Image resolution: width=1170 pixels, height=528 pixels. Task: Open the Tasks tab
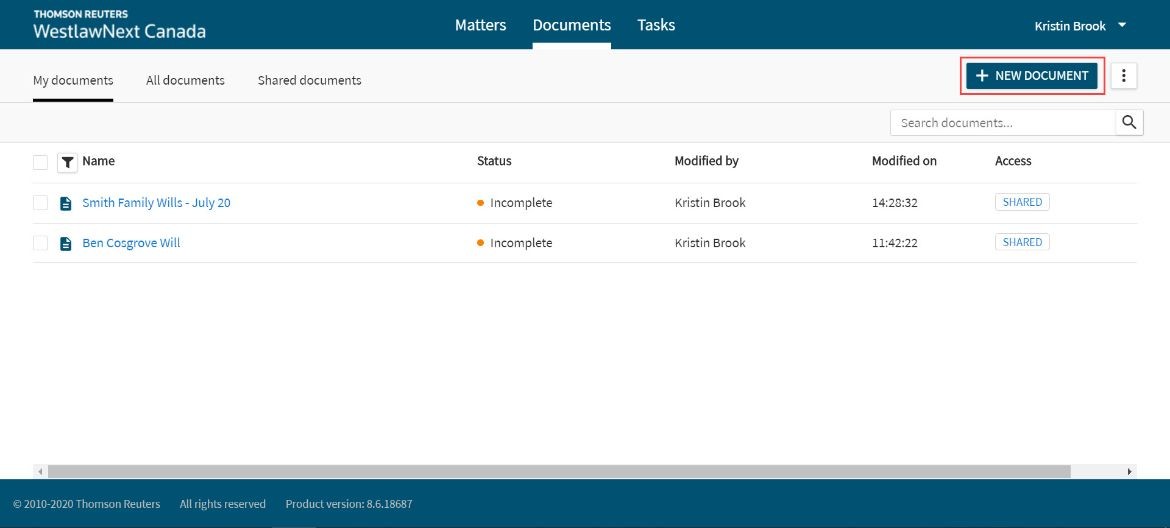656,25
